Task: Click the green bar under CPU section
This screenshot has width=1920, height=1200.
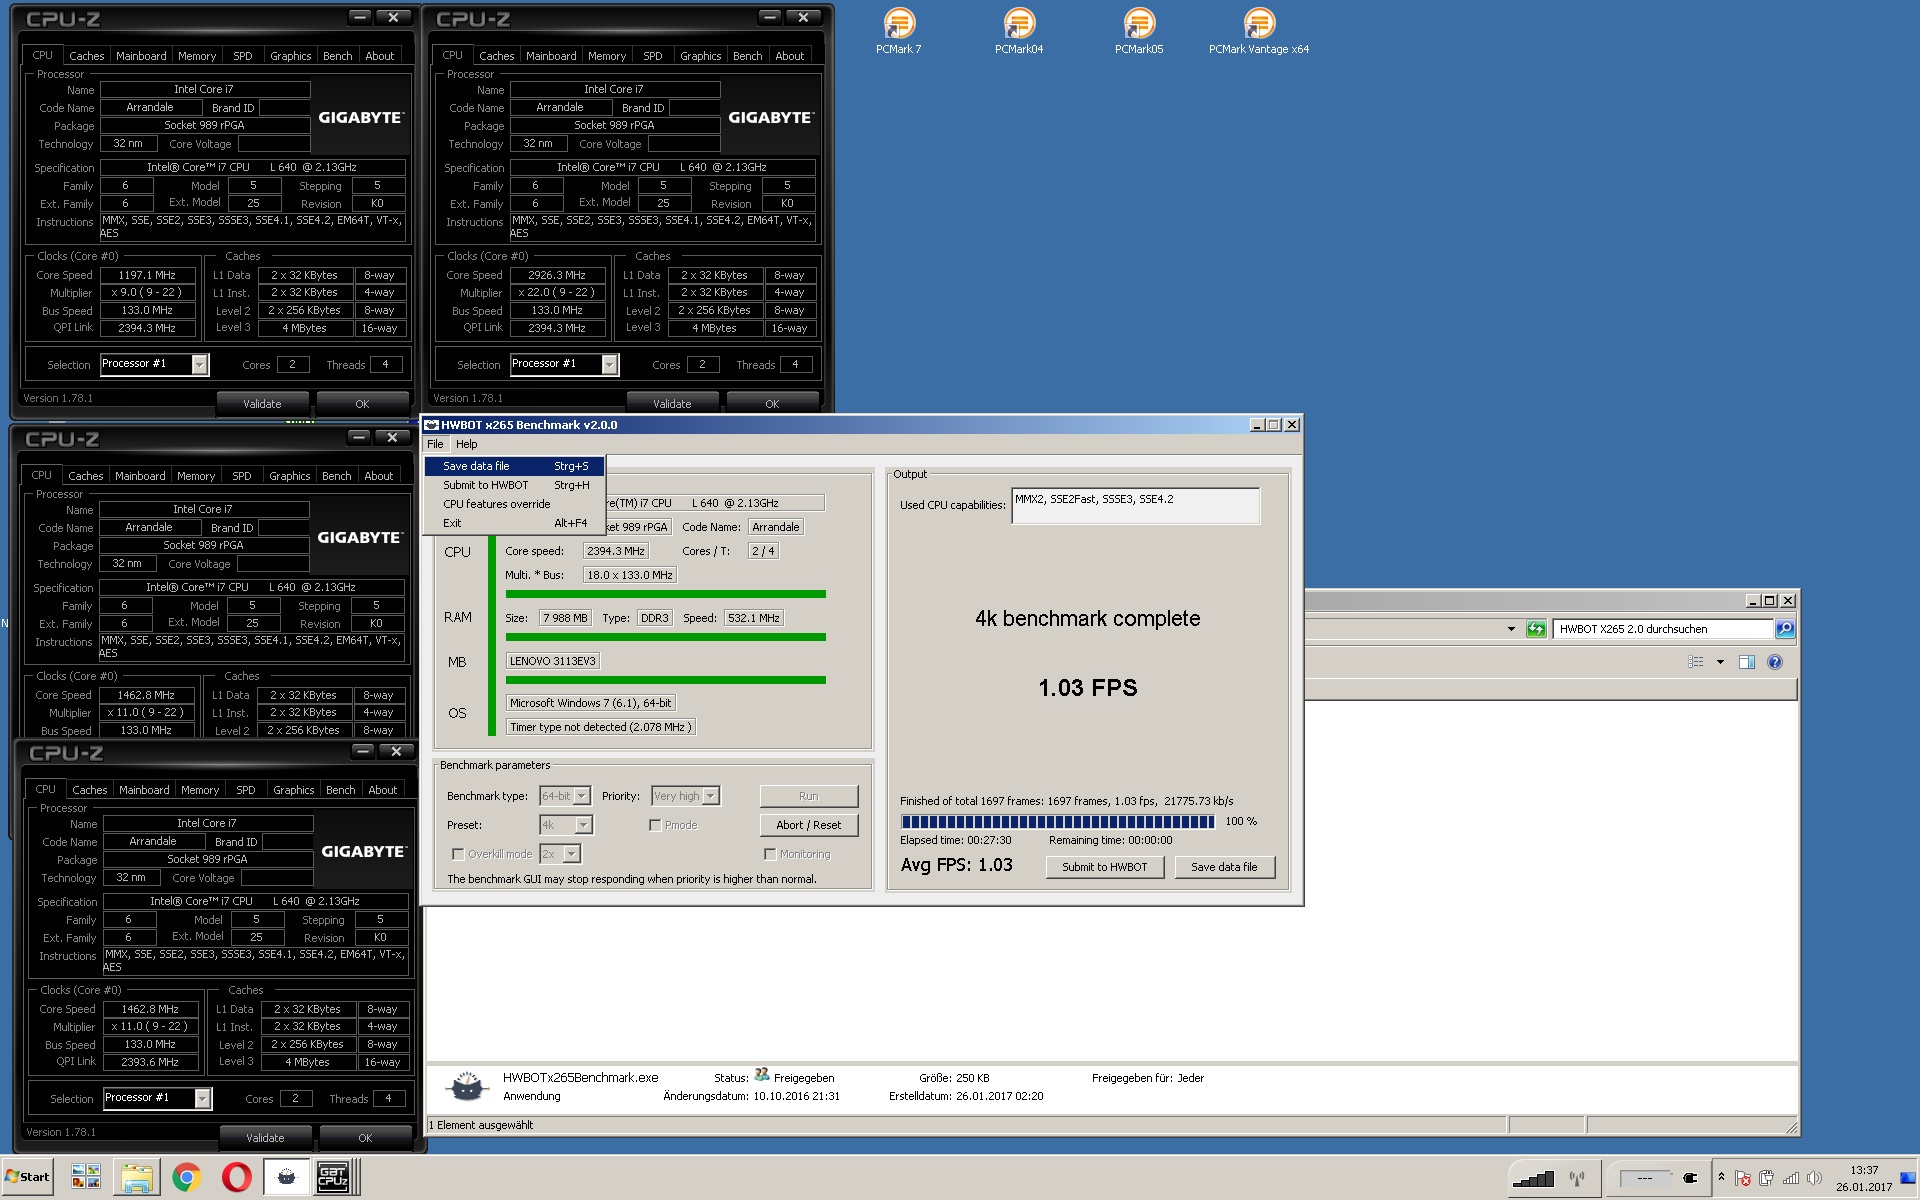Action: tap(665, 594)
